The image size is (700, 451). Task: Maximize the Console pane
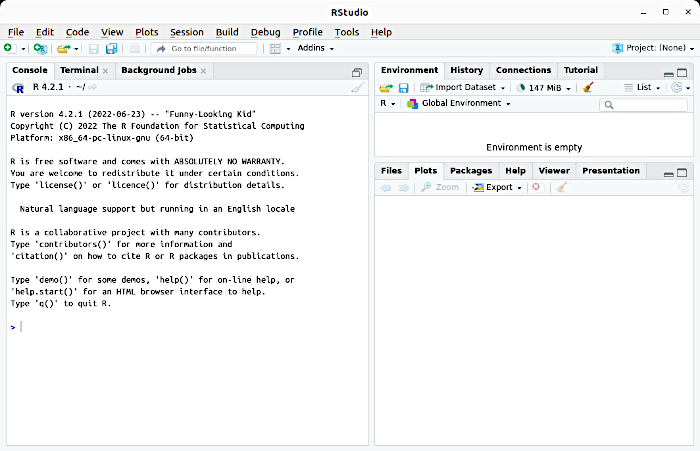(357, 72)
